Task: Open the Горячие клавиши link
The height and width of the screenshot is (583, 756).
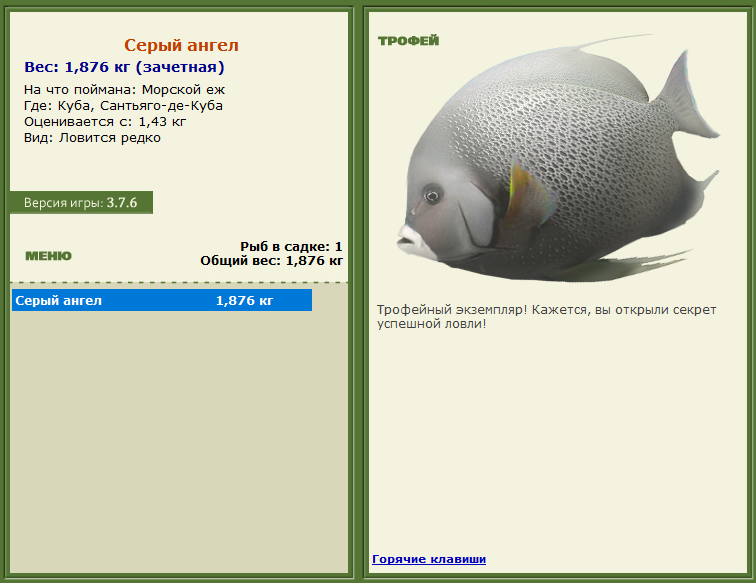Action: [x=429, y=559]
